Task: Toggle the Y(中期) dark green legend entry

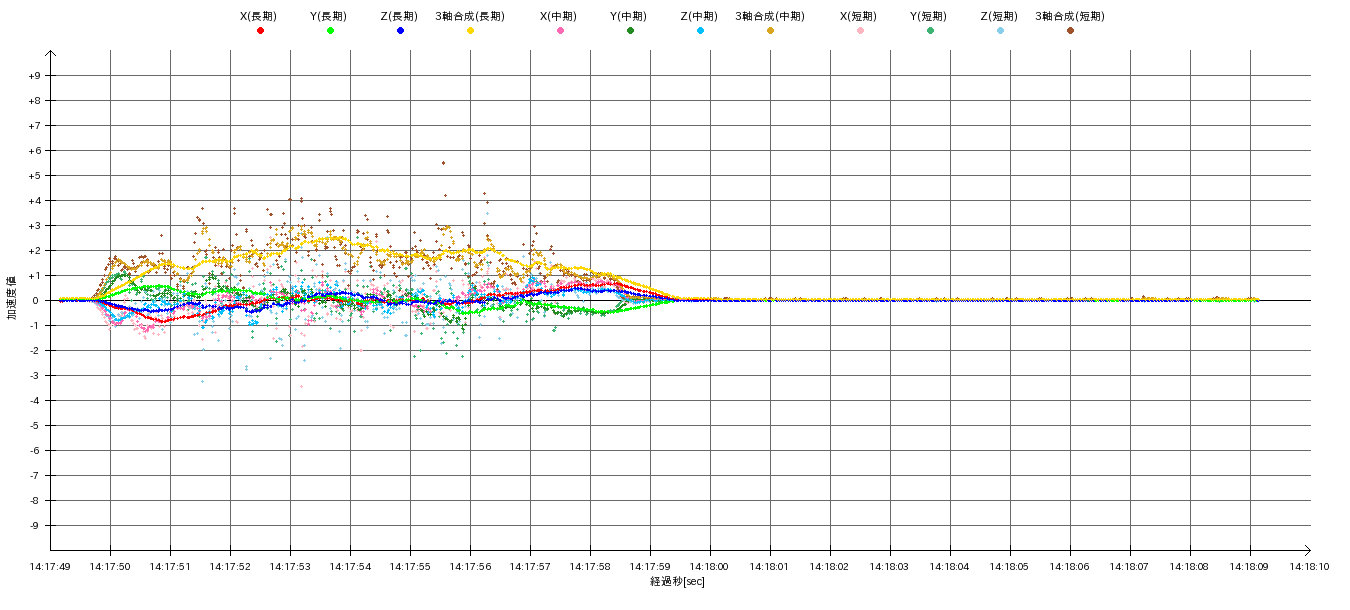Action: tap(628, 16)
